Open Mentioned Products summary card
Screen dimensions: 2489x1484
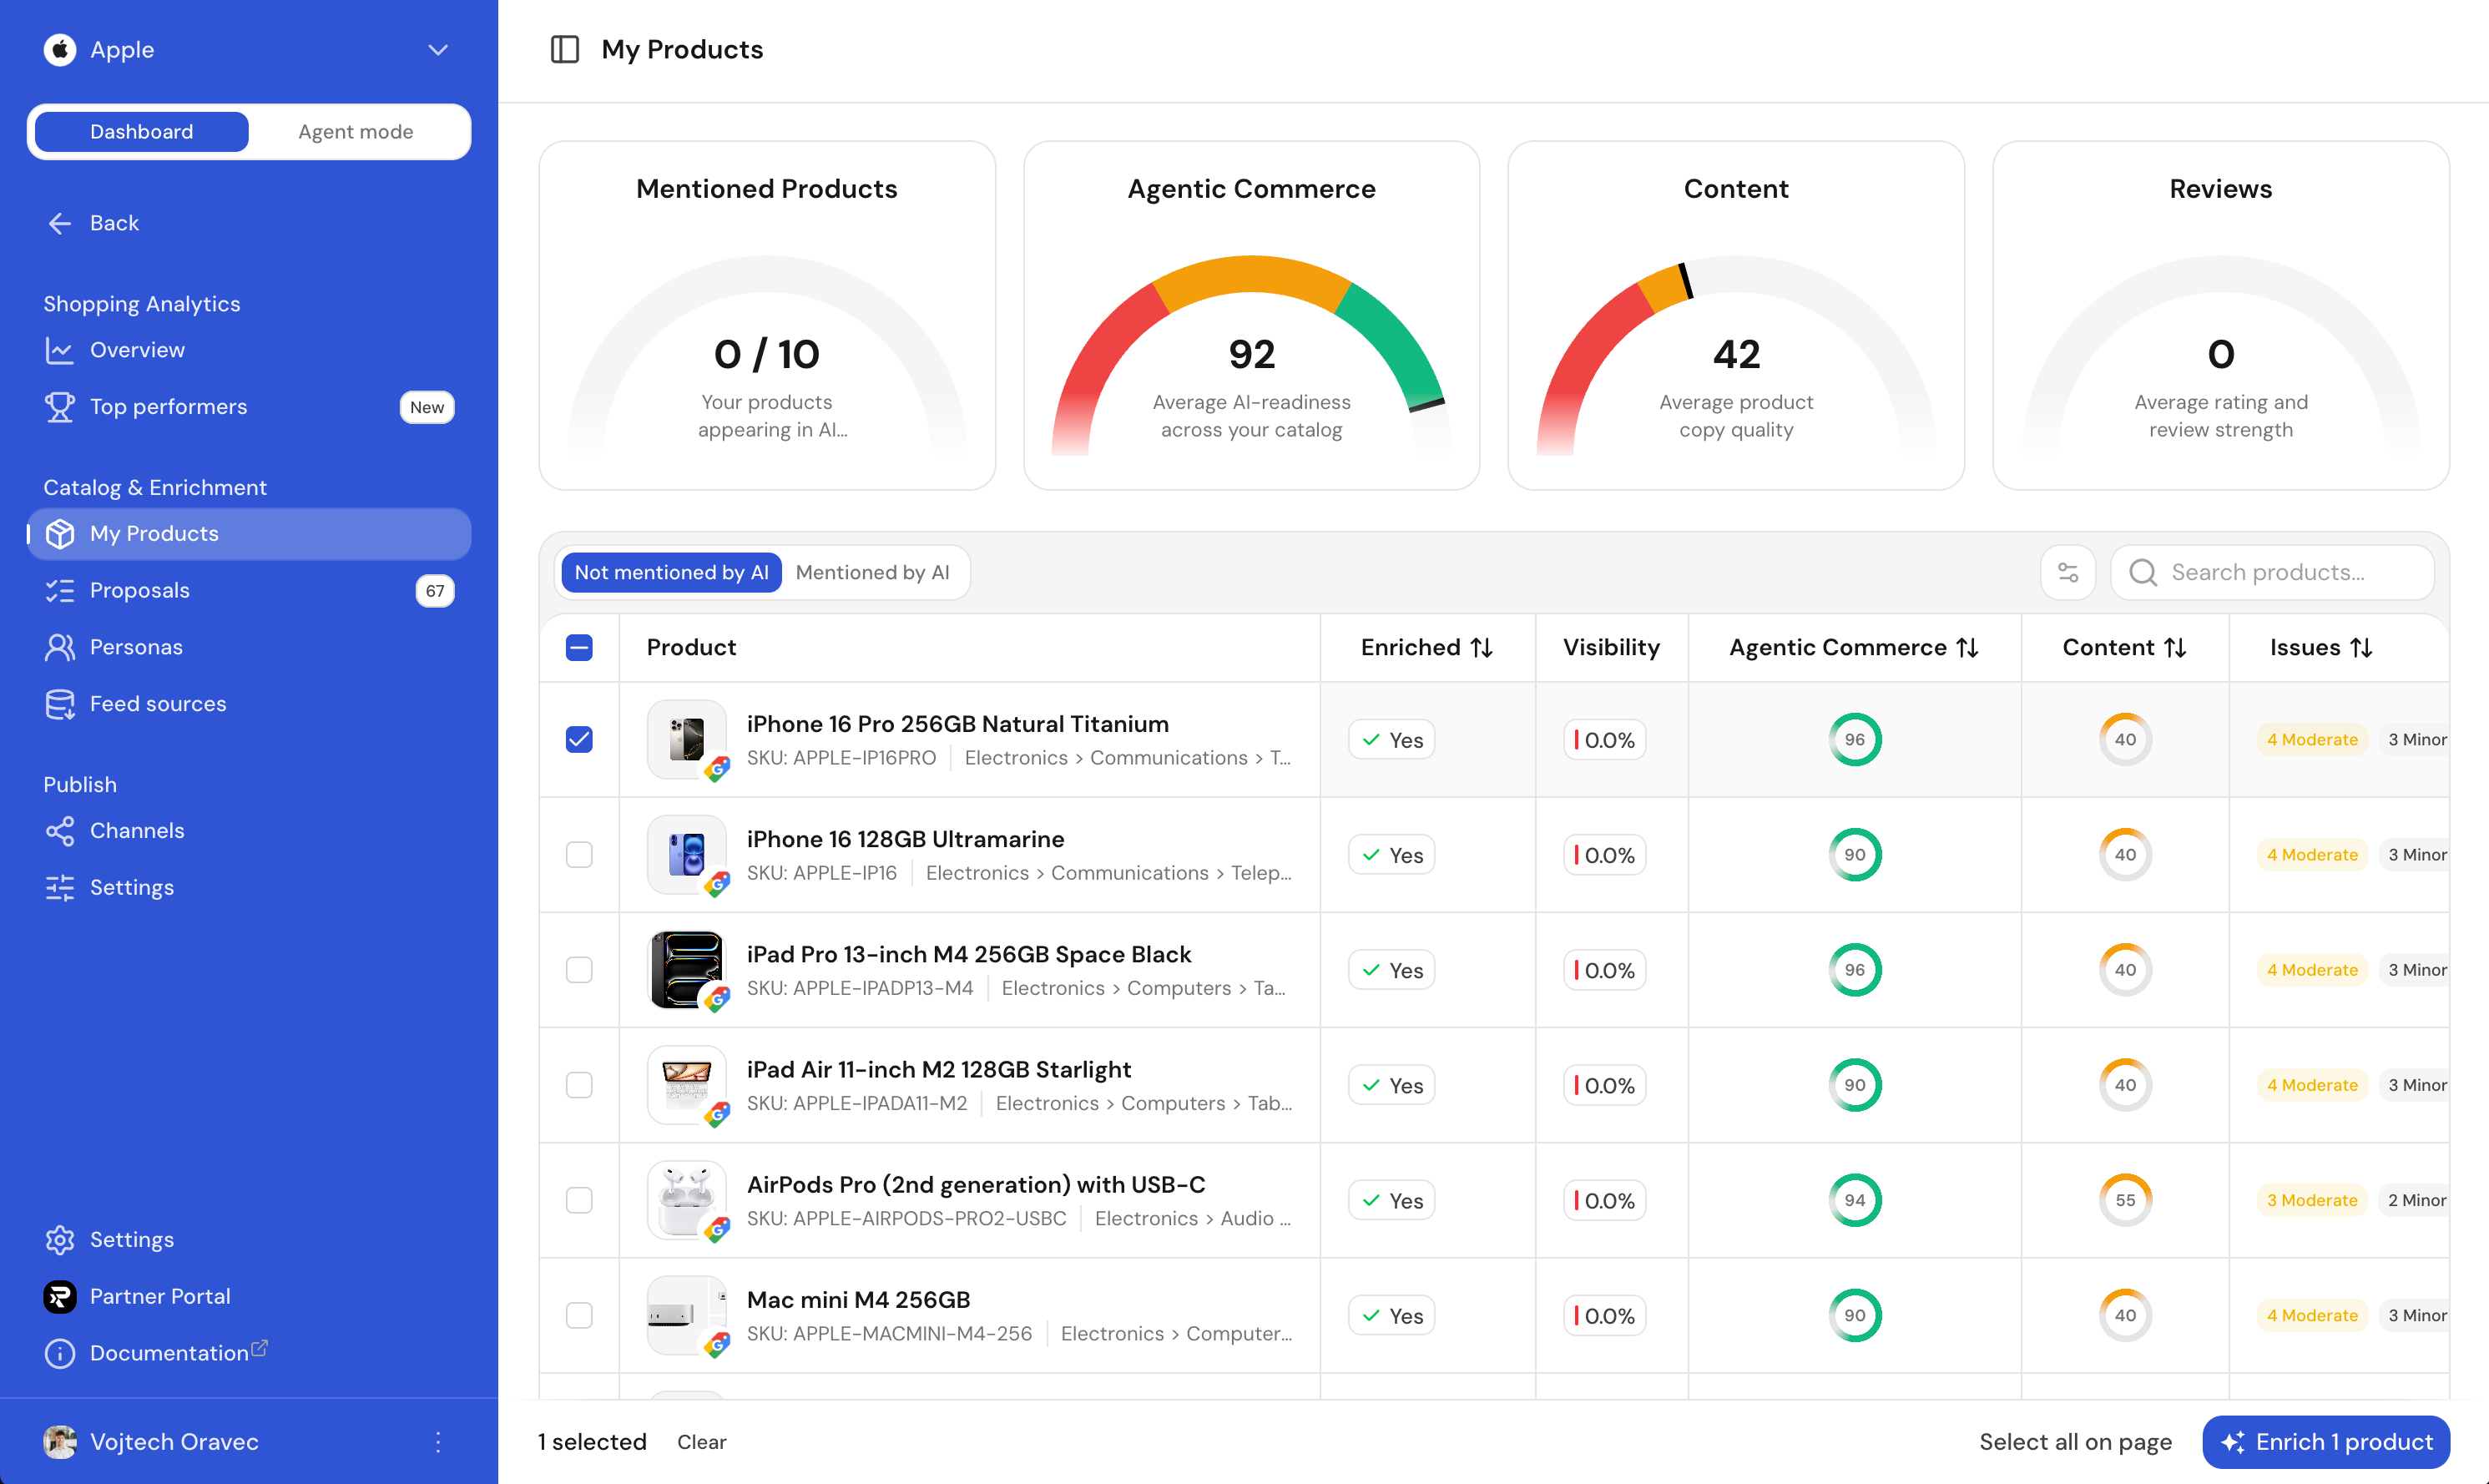tap(766, 315)
